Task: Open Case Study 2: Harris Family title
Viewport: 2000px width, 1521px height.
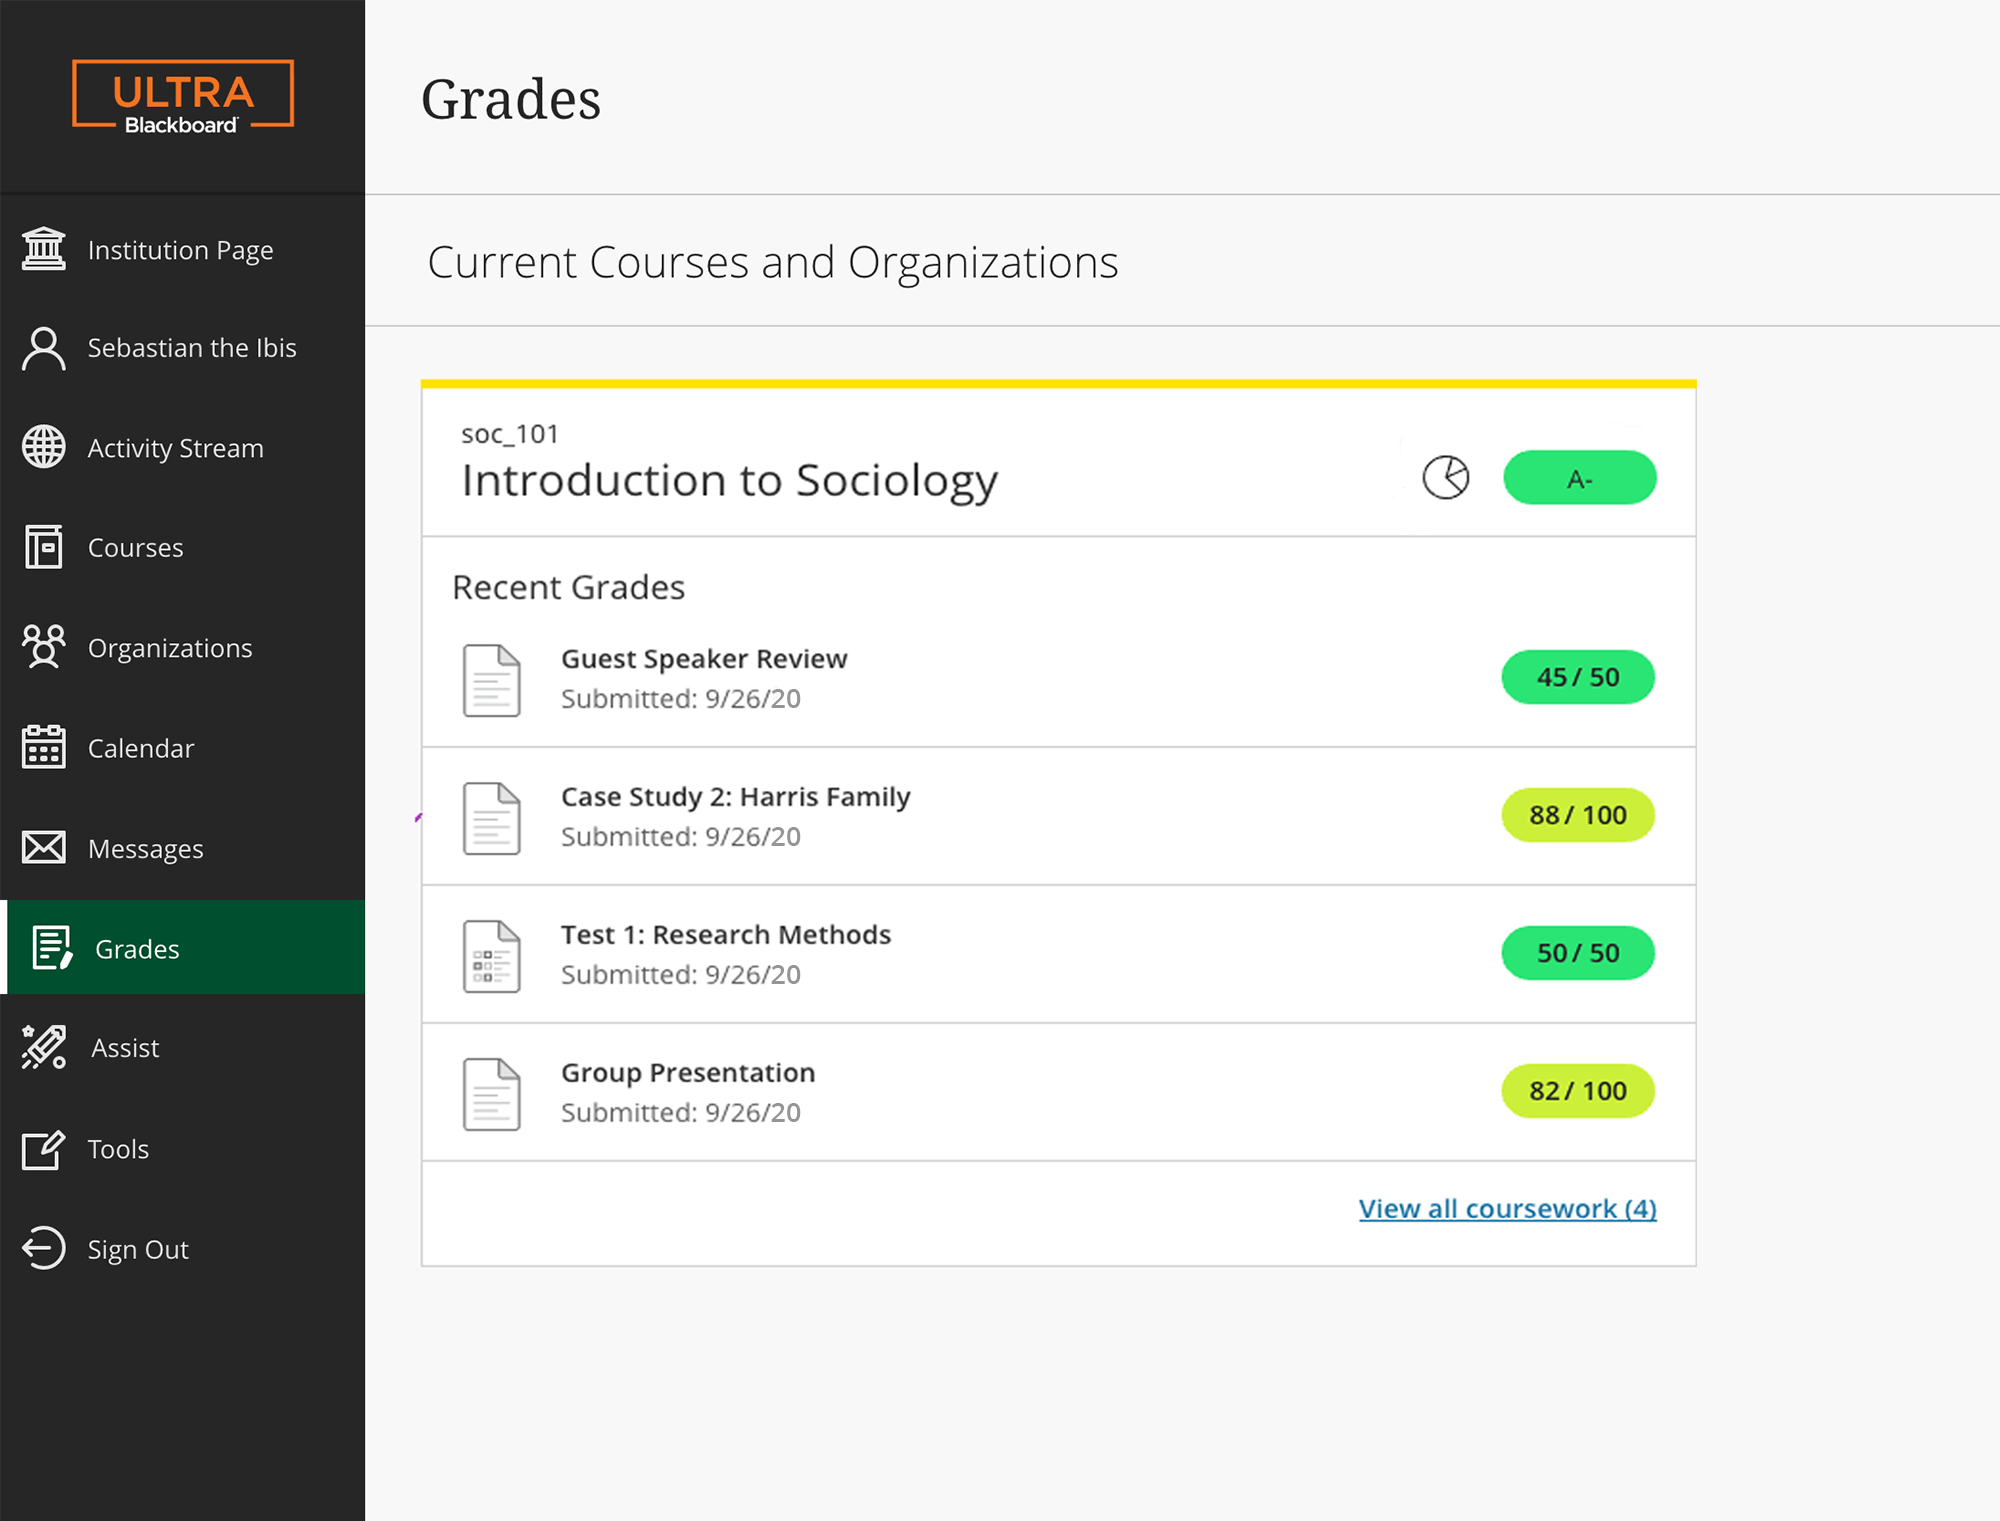Action: click(736, 797)
